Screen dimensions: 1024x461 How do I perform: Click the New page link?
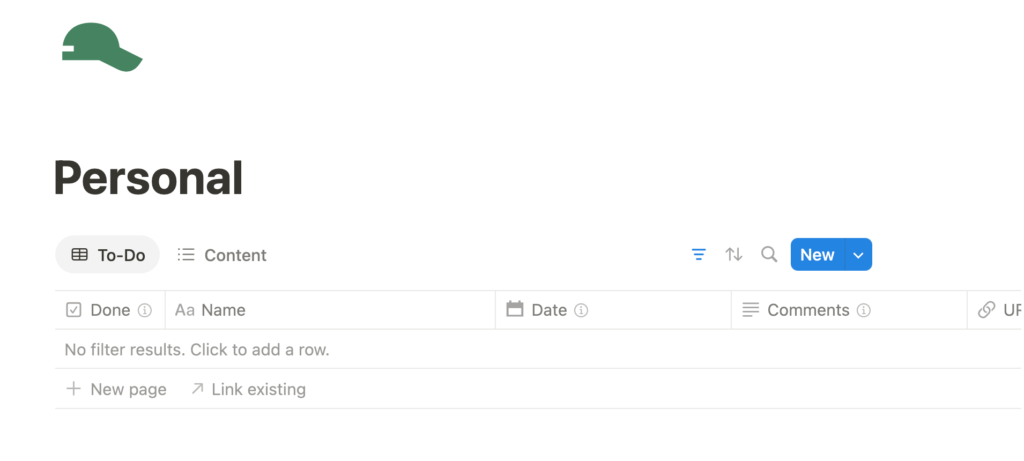(x=116, y=389)
